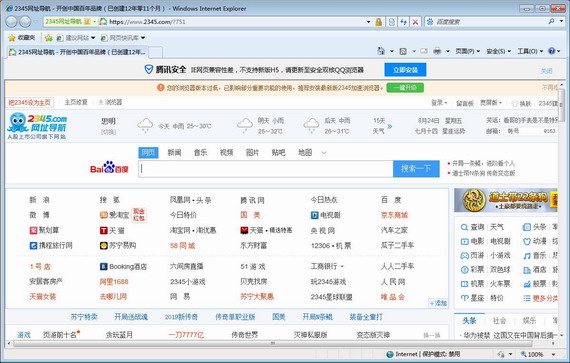Image resolution: width=570 pixels, height=363 pixels.
Task: Click the search magnifier in the IE search box
Action: 551,22
